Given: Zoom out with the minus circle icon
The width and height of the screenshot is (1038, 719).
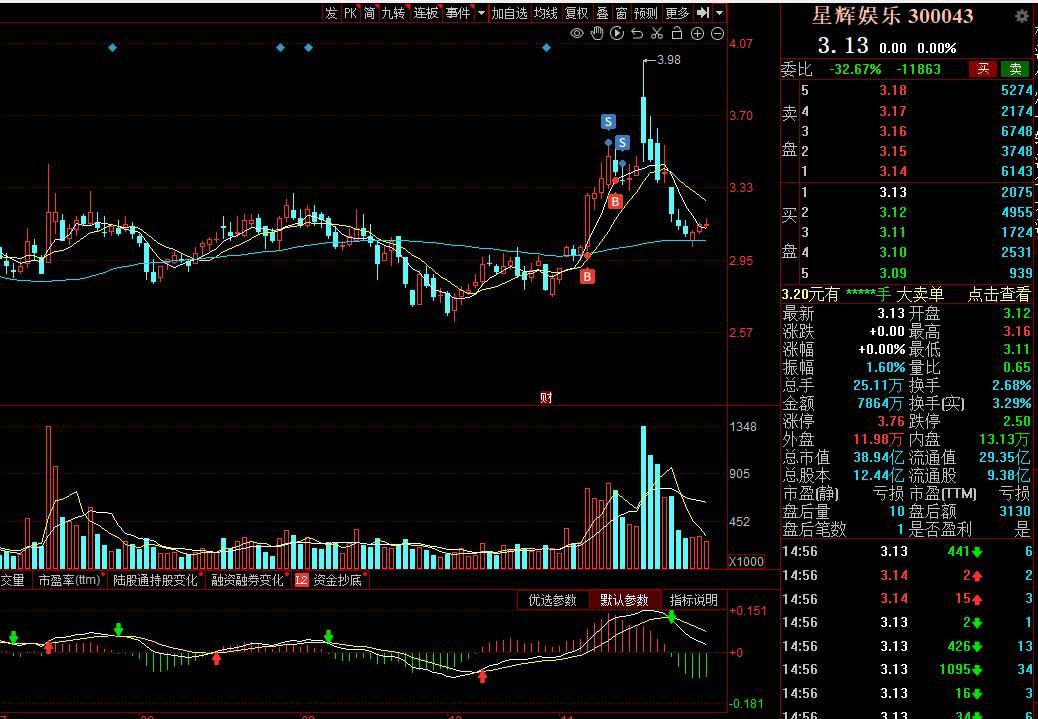Looking at the screenshot, I should (x=717, y=33).
